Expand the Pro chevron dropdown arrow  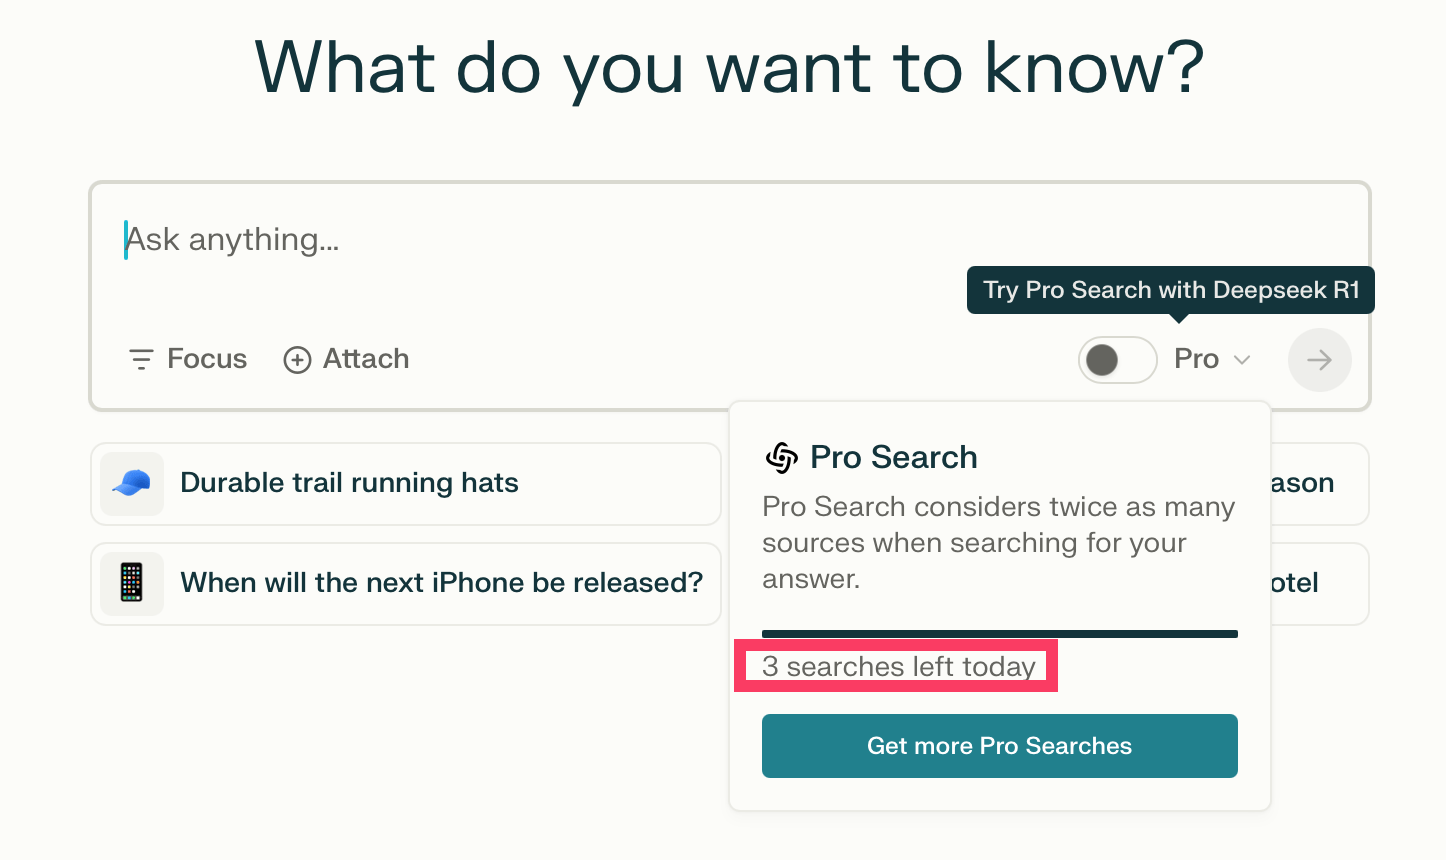[1242, 360]
